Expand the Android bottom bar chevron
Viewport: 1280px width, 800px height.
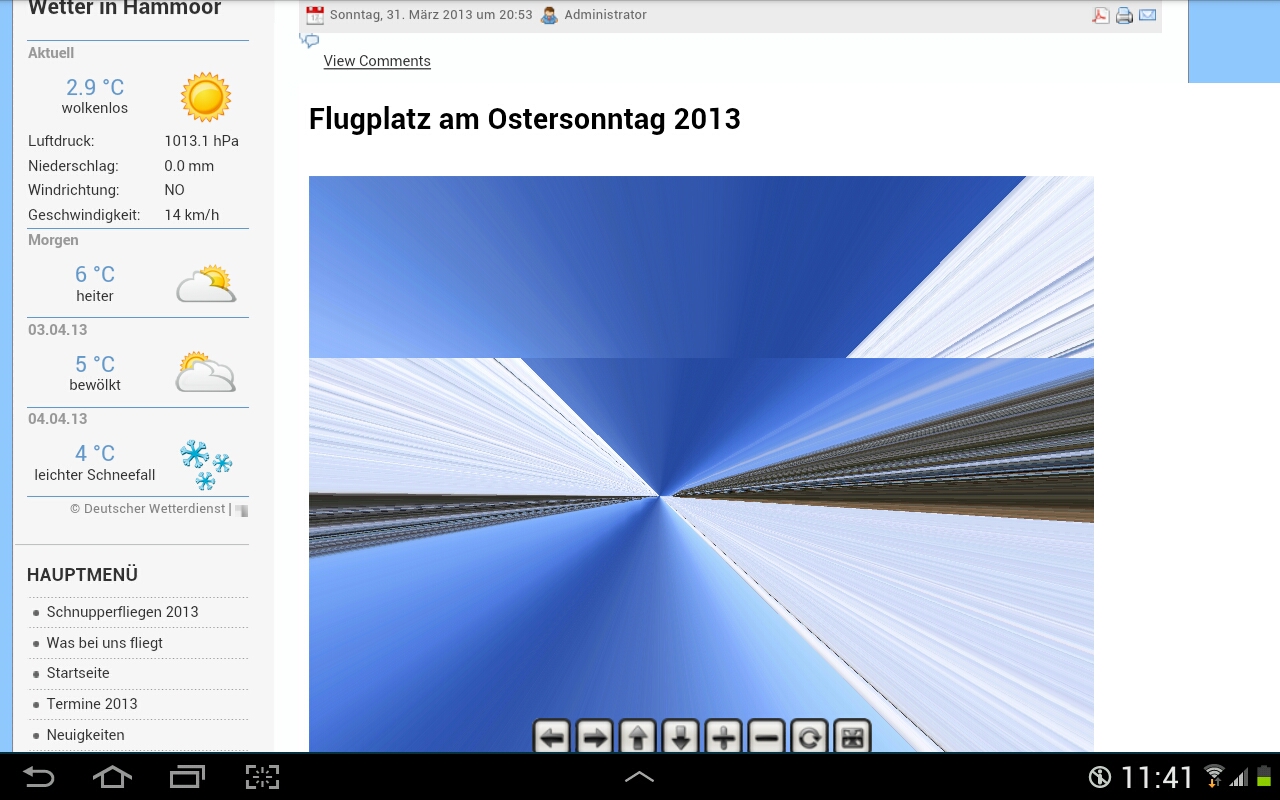pyautogui.click(x=639, y=776)
